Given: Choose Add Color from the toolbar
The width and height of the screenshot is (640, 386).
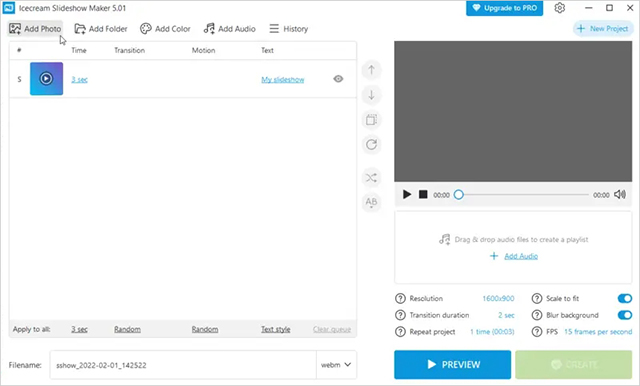Looking at the screenshot, I should click(x=165, y=29).
